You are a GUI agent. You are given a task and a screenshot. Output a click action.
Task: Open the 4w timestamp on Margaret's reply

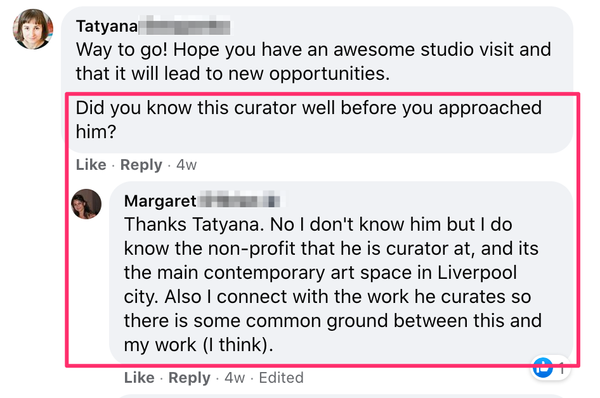pyautogui.click(x=235, y=378)
